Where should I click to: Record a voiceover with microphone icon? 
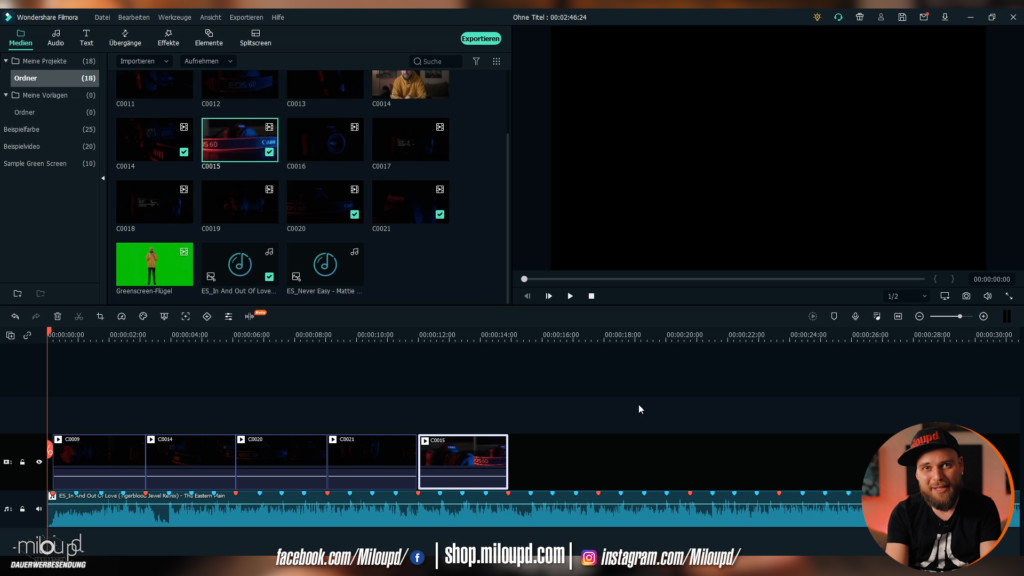856,316
